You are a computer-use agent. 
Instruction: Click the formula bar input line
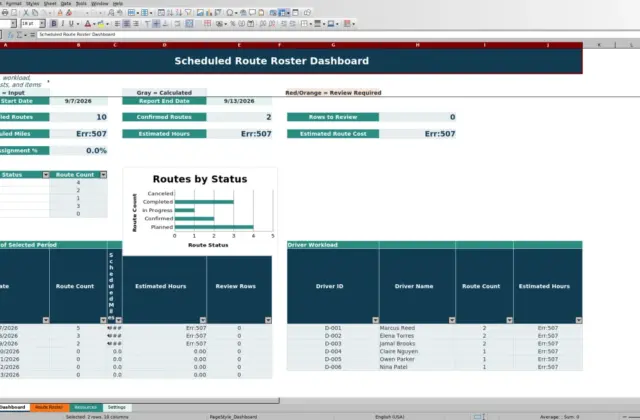pyautogui.click(x=338, y=35)
